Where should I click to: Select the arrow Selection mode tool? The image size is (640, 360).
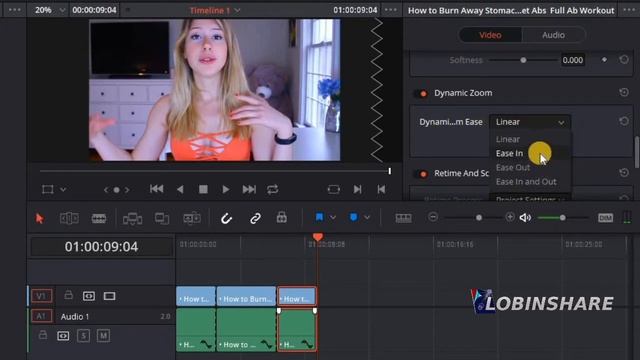pos(40,218)
